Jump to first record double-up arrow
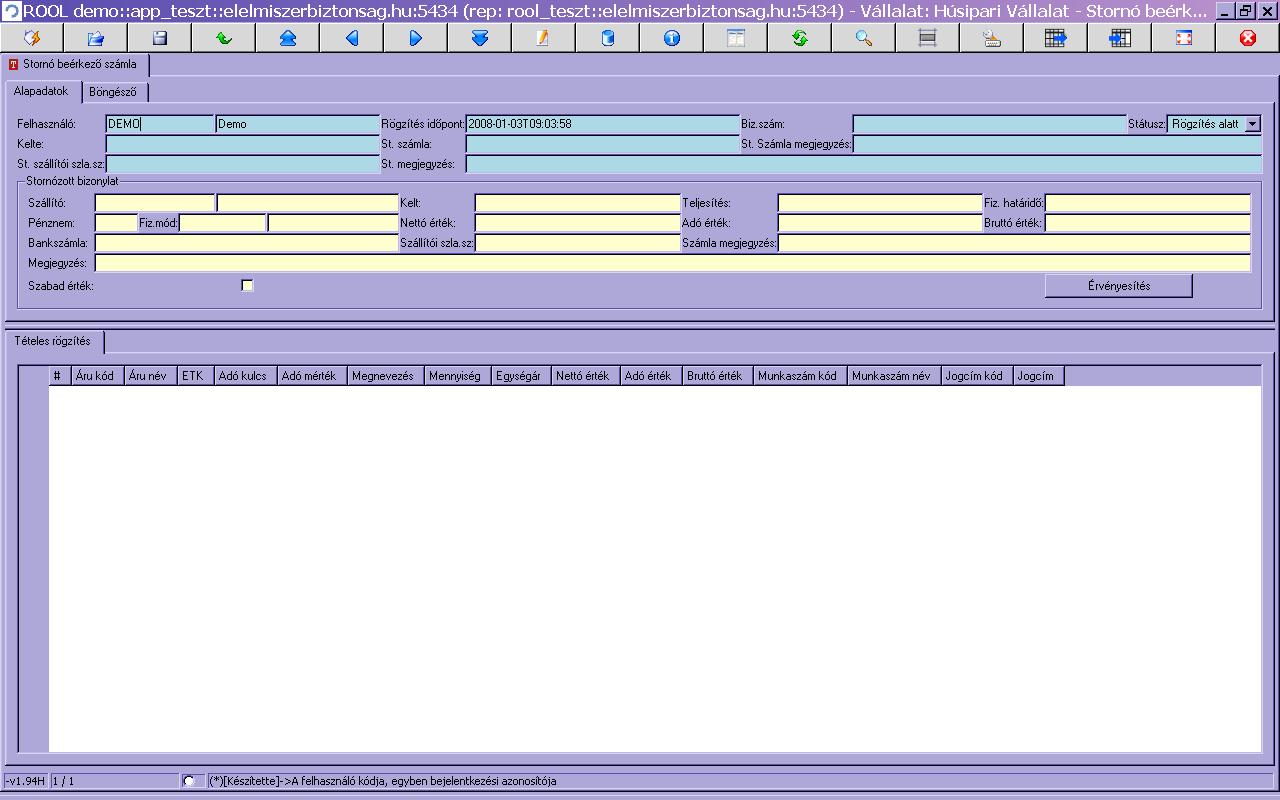The width and height of the screenshot is (1280, 800). [288, 38]
